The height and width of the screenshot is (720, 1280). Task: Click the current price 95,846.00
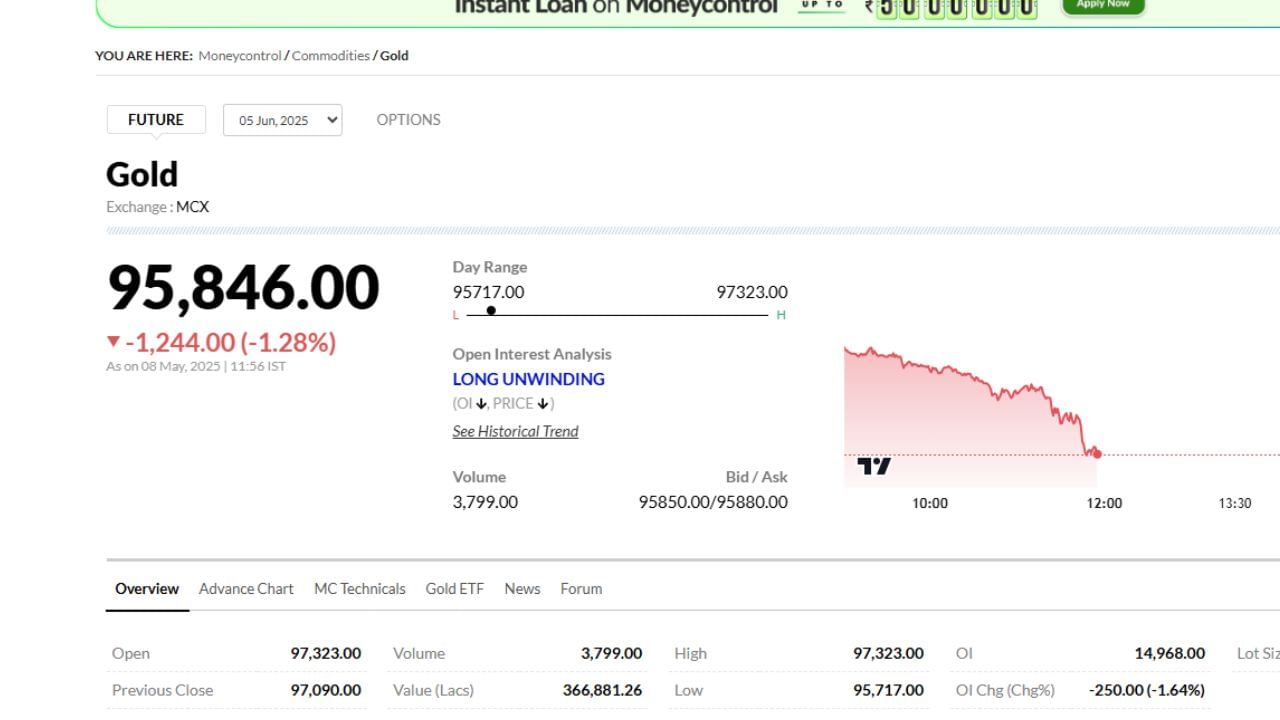click(x=243, y=287)
